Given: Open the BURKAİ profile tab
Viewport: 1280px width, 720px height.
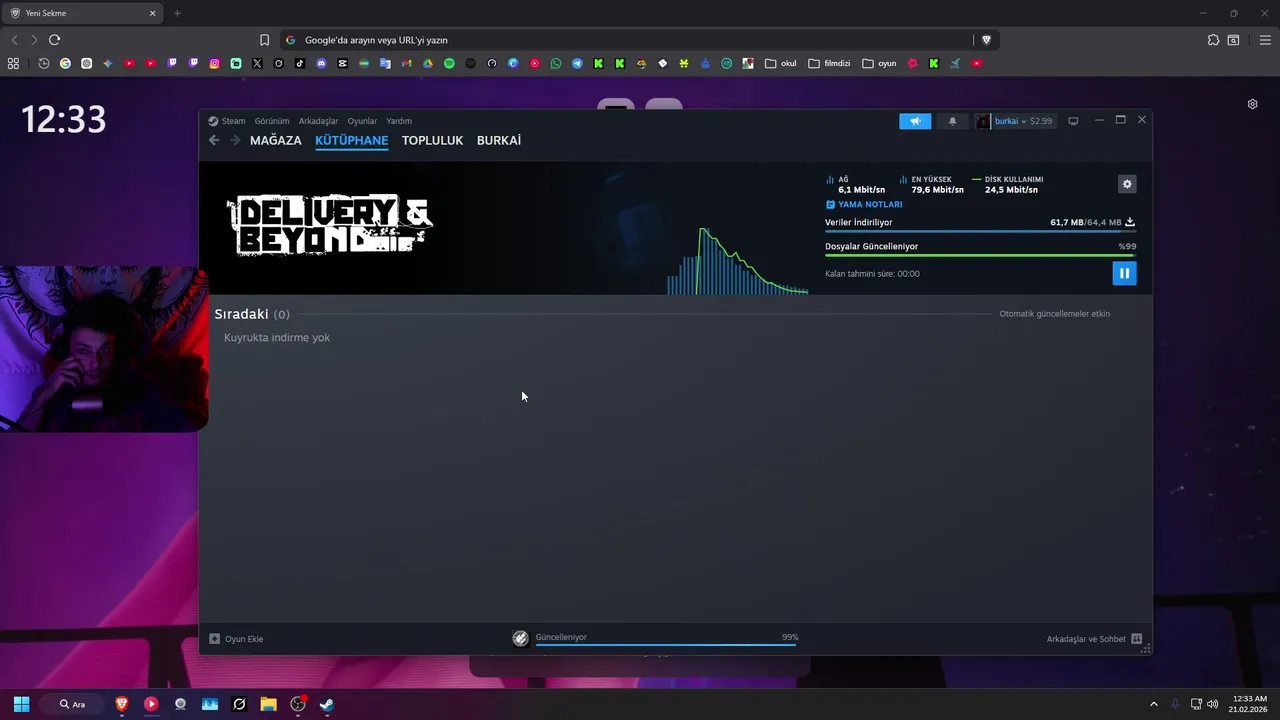Looking at the screenshot, I should click(498, 140).
